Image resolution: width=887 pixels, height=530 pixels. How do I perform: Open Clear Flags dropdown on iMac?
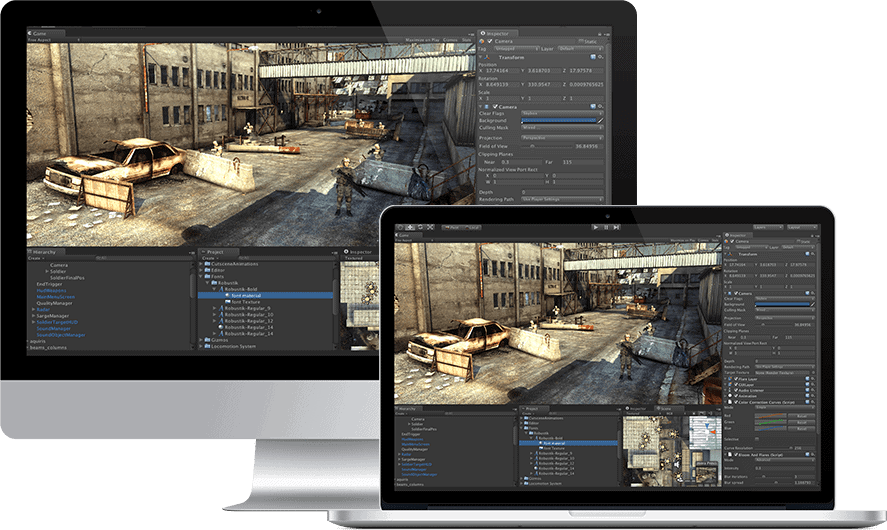click(562, 113)
